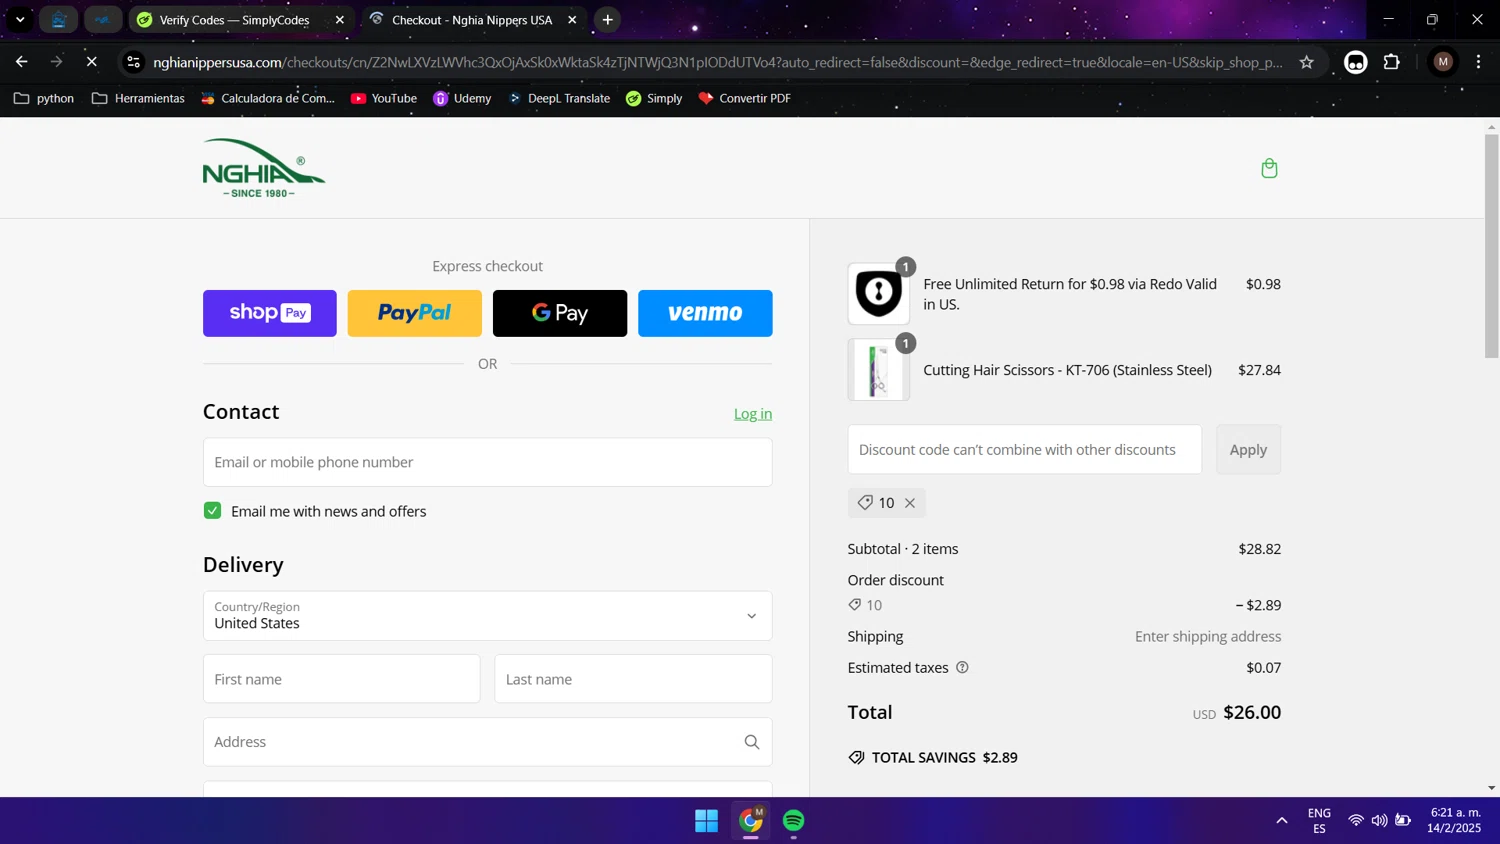The image size is (1500, 844).
Task: Open the incognito-style extension icon in toolbar
Action: (x=1356, y=62)
